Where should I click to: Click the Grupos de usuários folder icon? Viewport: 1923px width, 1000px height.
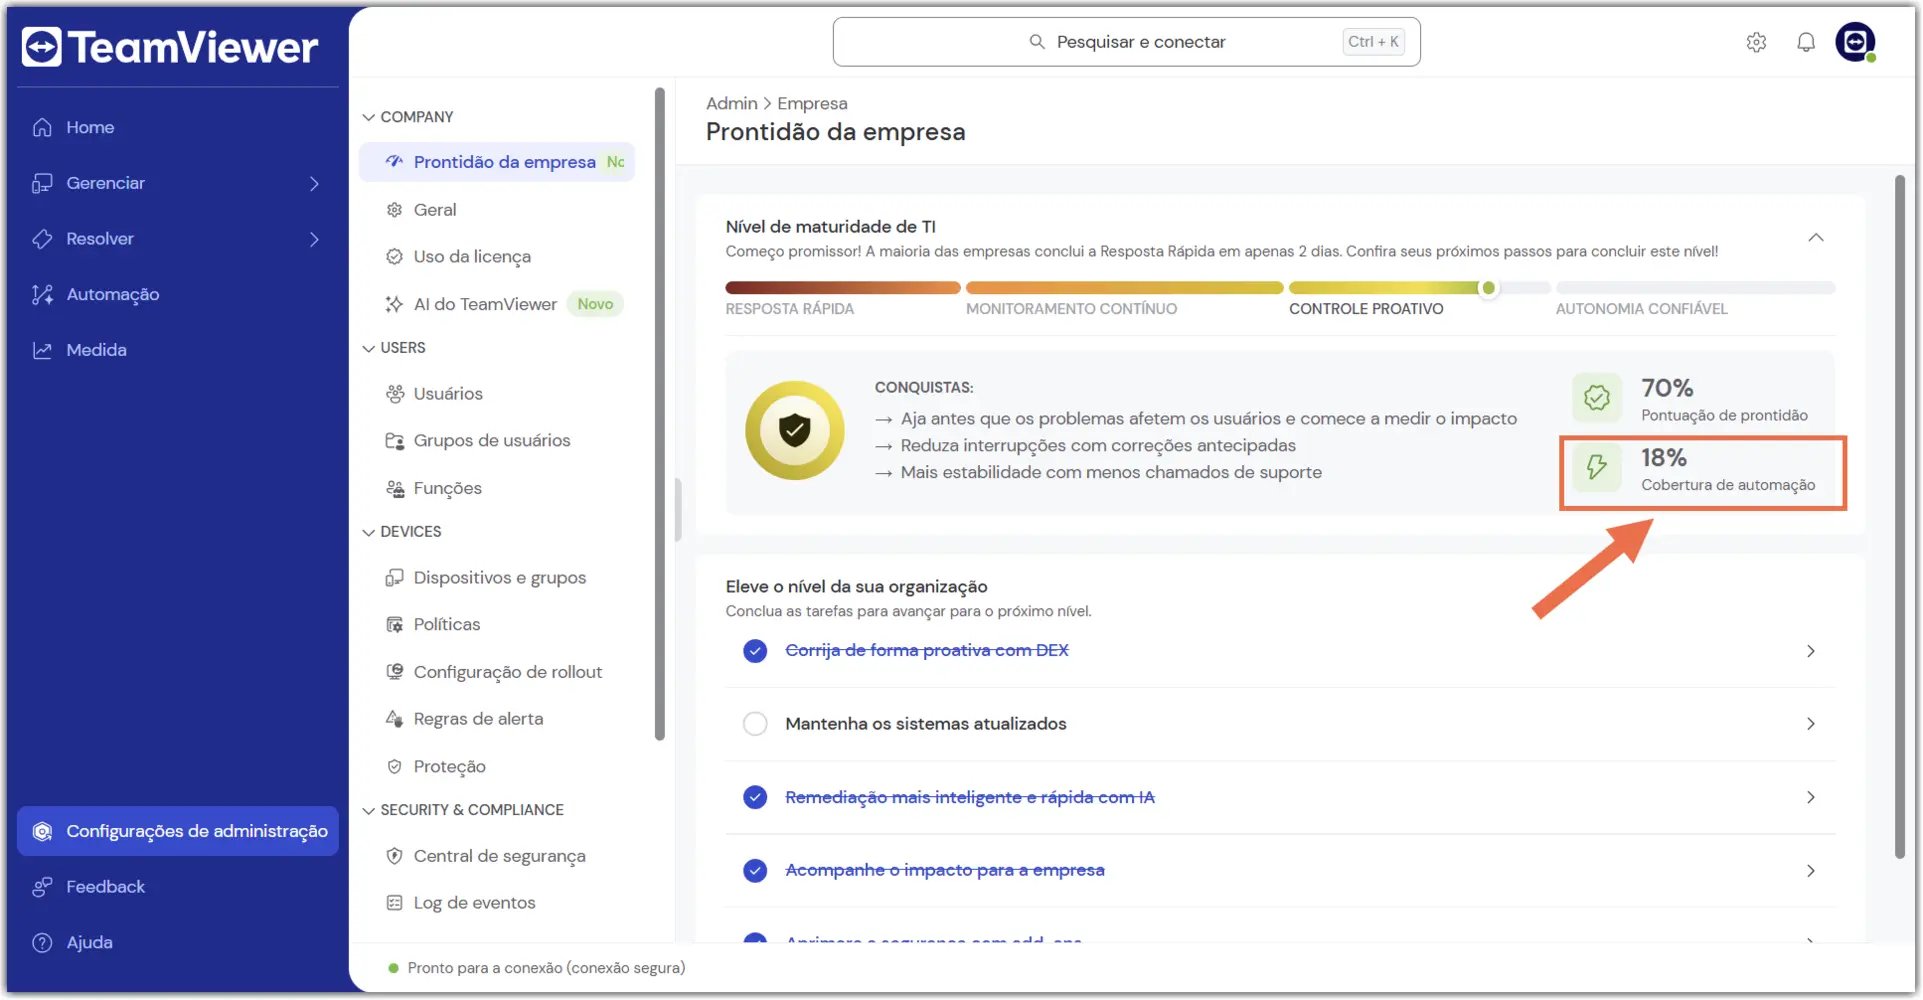394,441
